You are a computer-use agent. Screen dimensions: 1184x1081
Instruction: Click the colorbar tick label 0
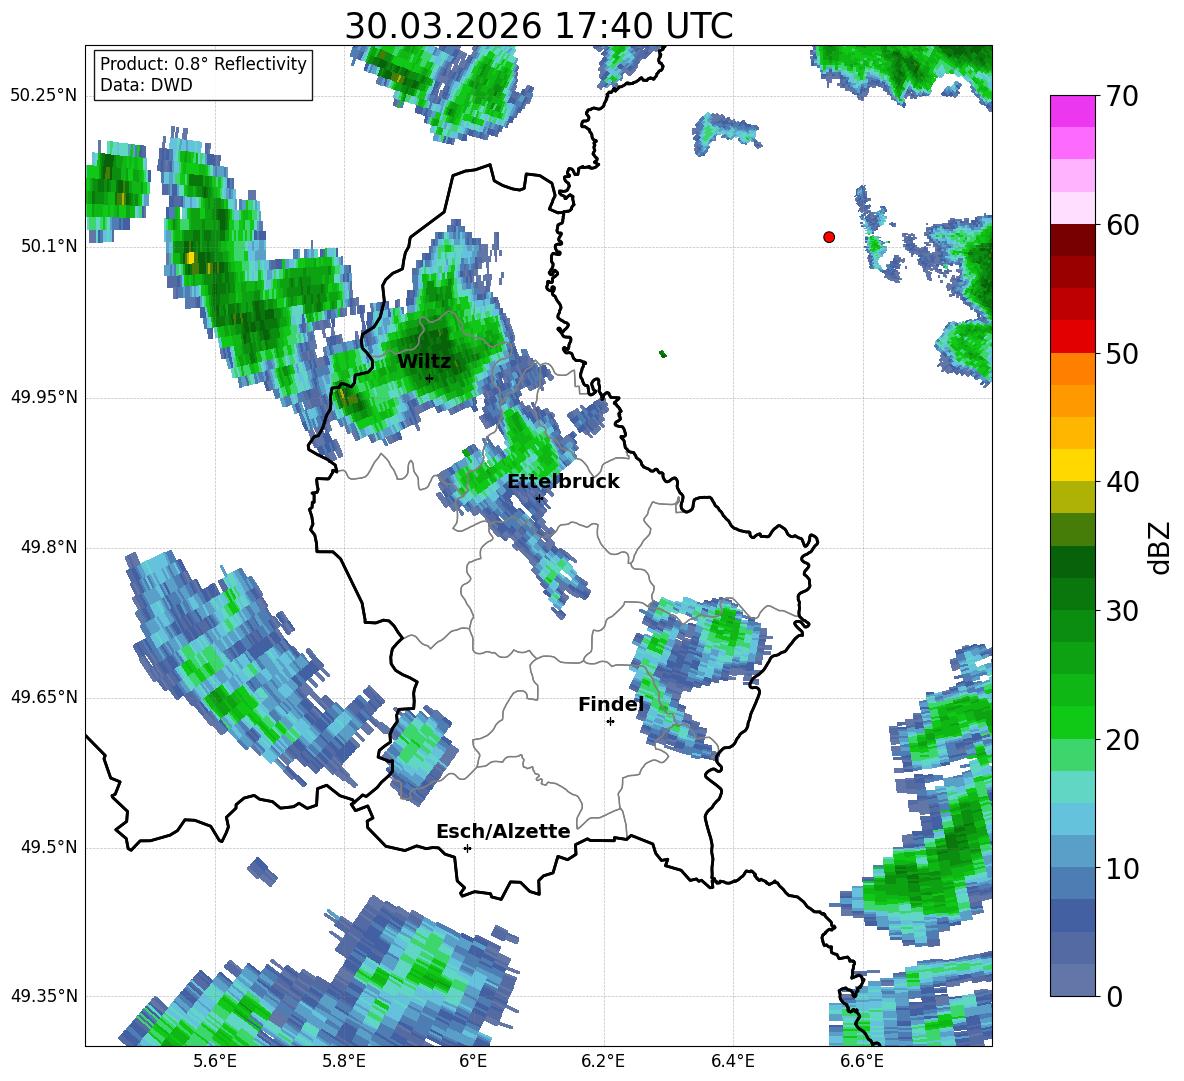1114,996
